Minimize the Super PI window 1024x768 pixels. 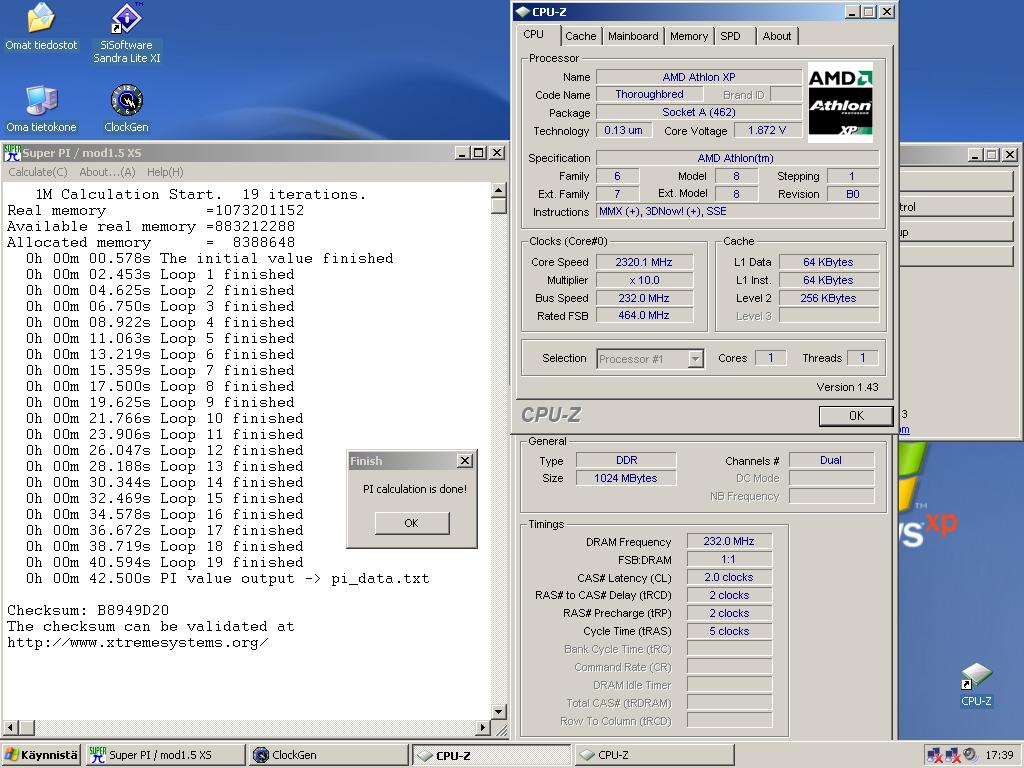pos(462,153)
